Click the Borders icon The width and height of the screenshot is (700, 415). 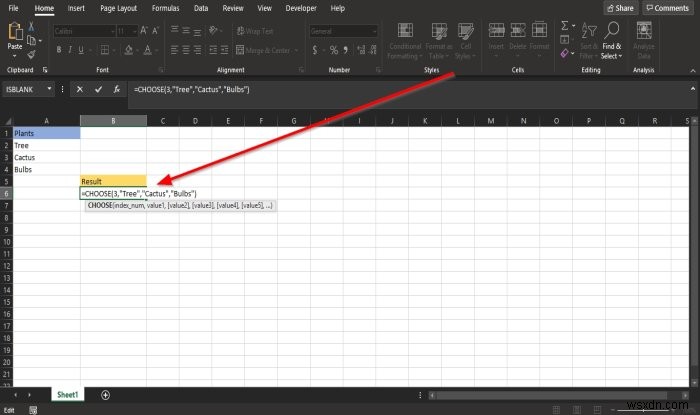105,50
